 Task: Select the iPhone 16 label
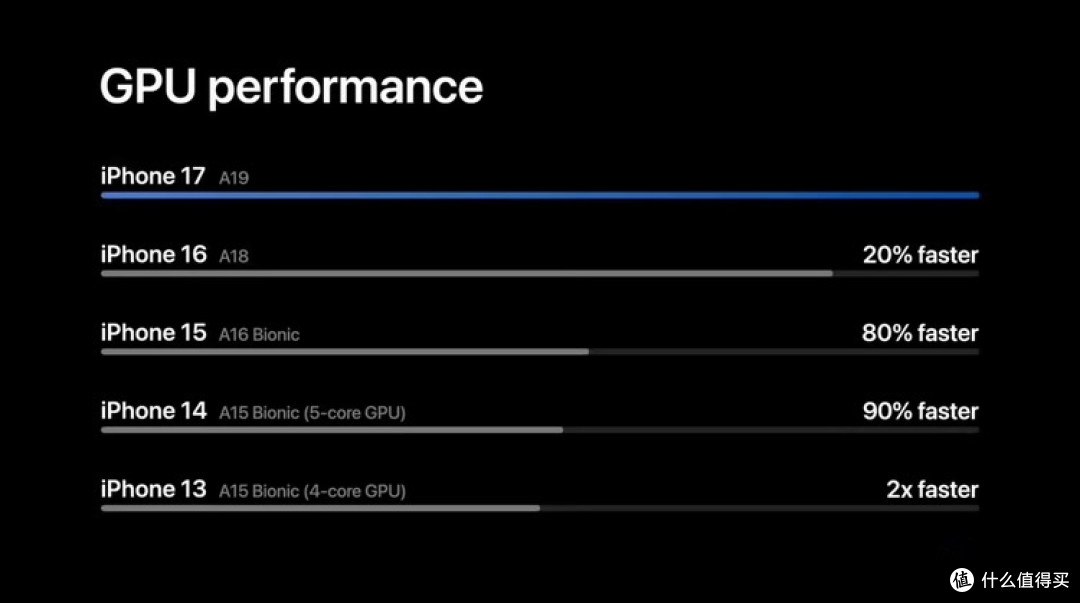coord(154,254)
